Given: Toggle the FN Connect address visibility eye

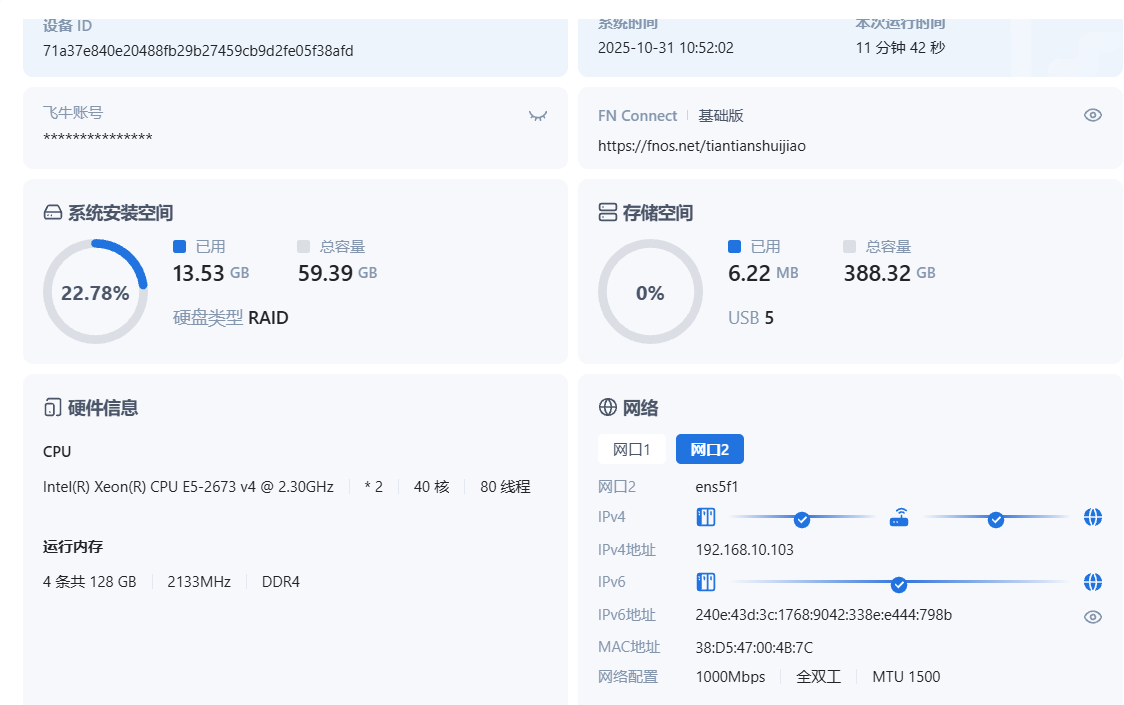Looking at the screenshot, I should tap(1093, 115).
